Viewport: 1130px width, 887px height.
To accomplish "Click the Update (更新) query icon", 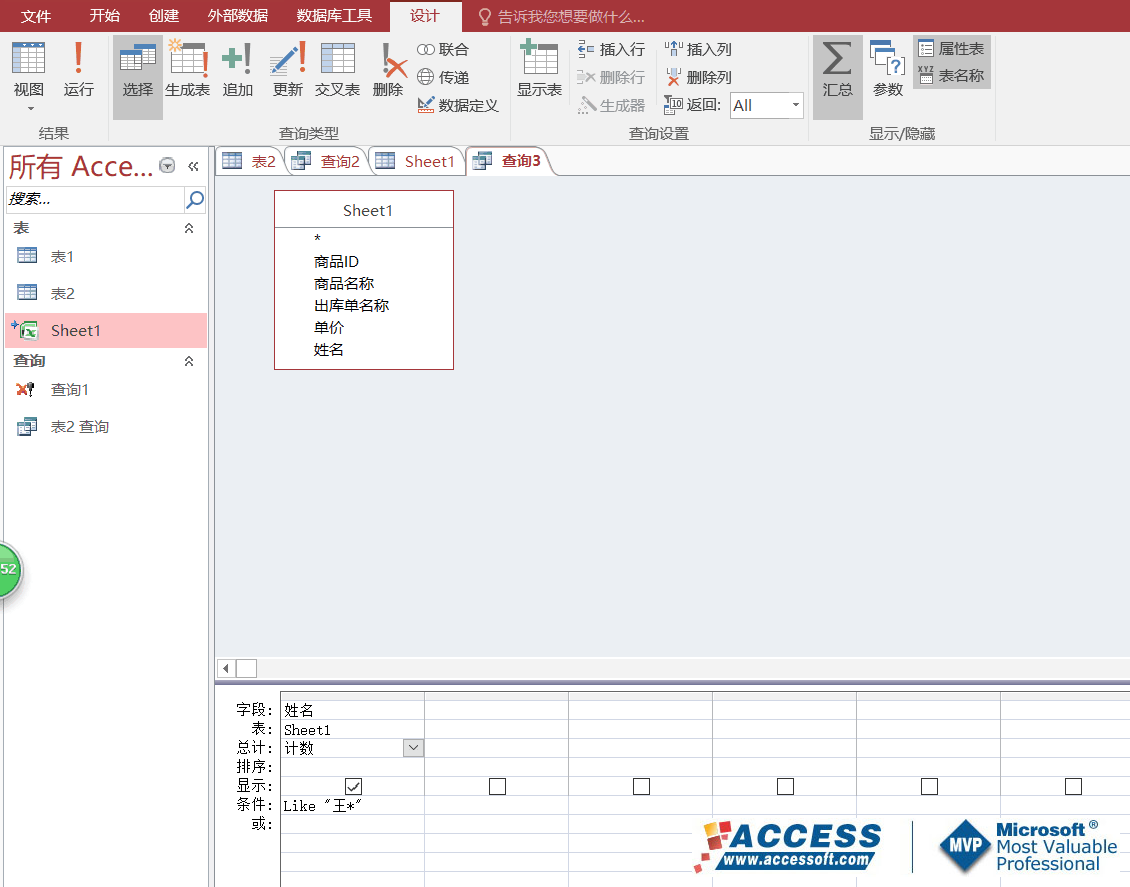I will coord(287,70).
